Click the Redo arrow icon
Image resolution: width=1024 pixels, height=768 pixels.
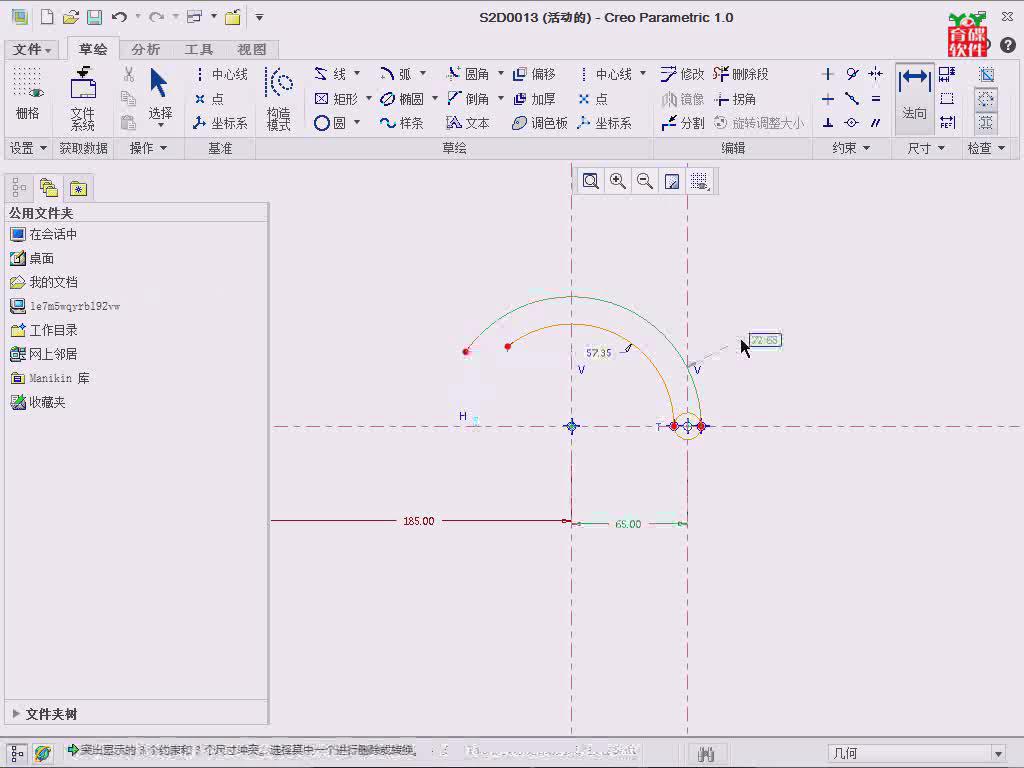(157, 17)
